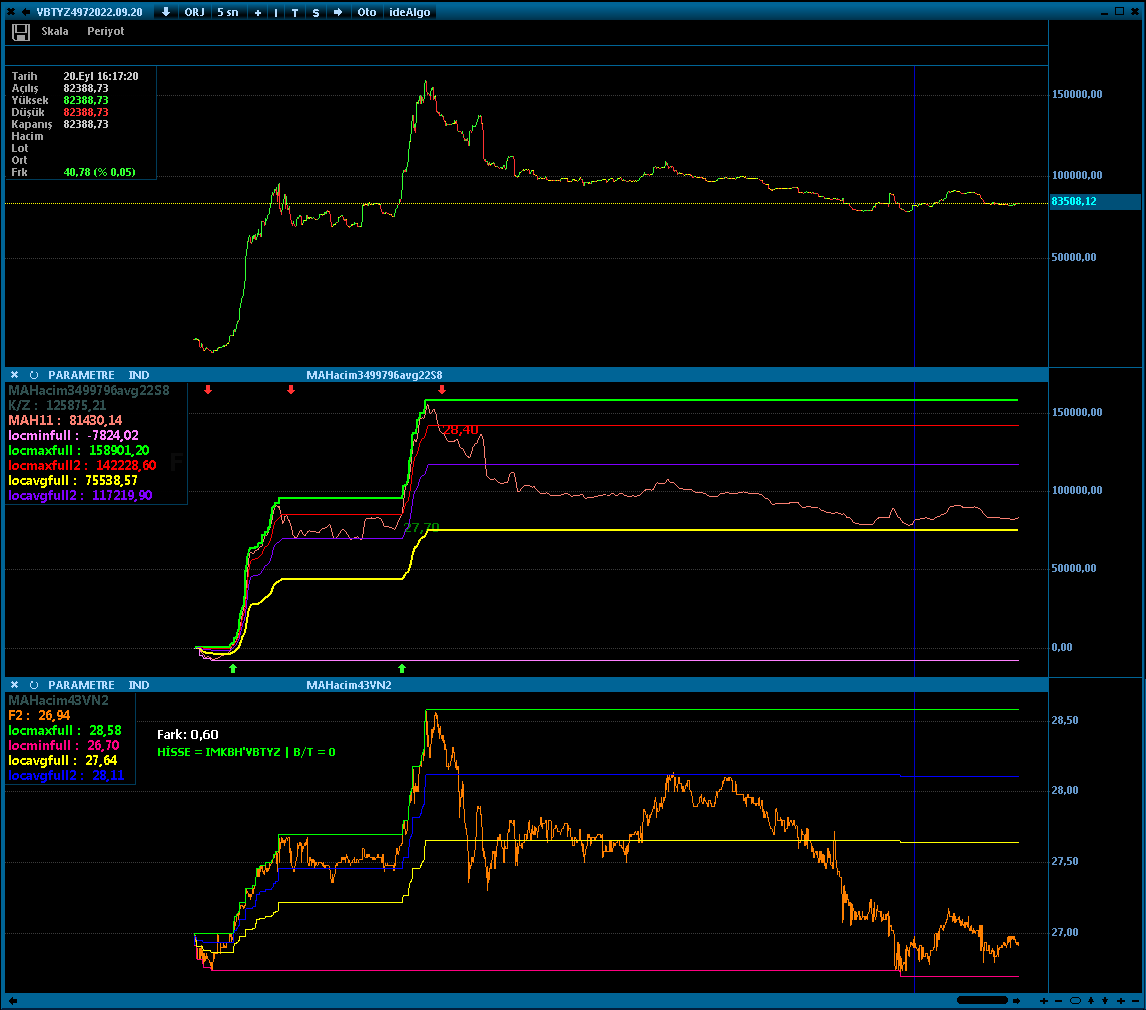
Task: Click the last plus icon in the bottom bar
Action: pyautogui.click(x=1121, y=1000)
